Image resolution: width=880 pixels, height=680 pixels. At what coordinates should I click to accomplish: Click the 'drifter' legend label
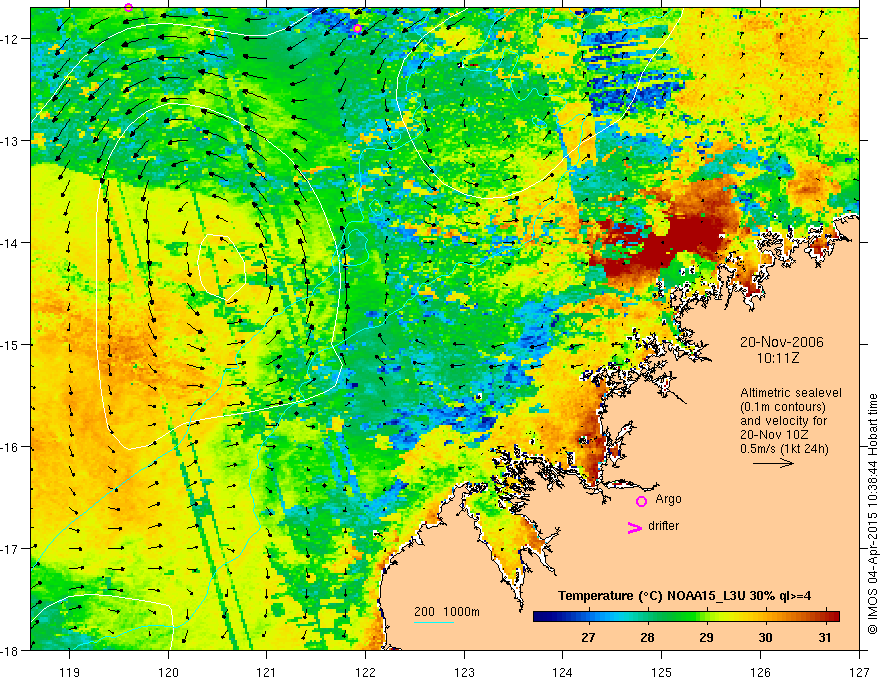pos(663,526)
